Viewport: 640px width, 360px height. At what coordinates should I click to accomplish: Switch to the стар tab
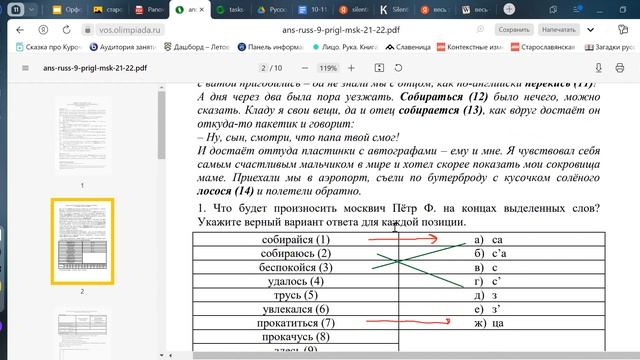tap(107, 9)
